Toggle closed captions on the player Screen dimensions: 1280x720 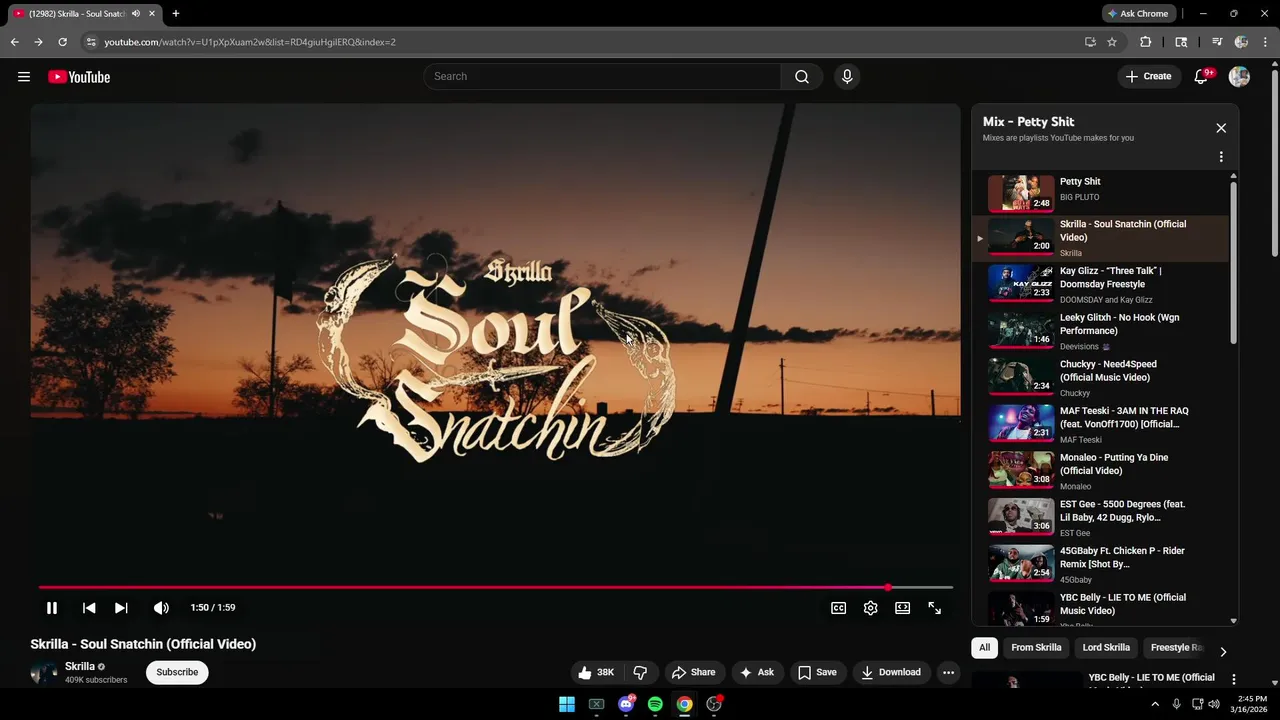[839, 608]
